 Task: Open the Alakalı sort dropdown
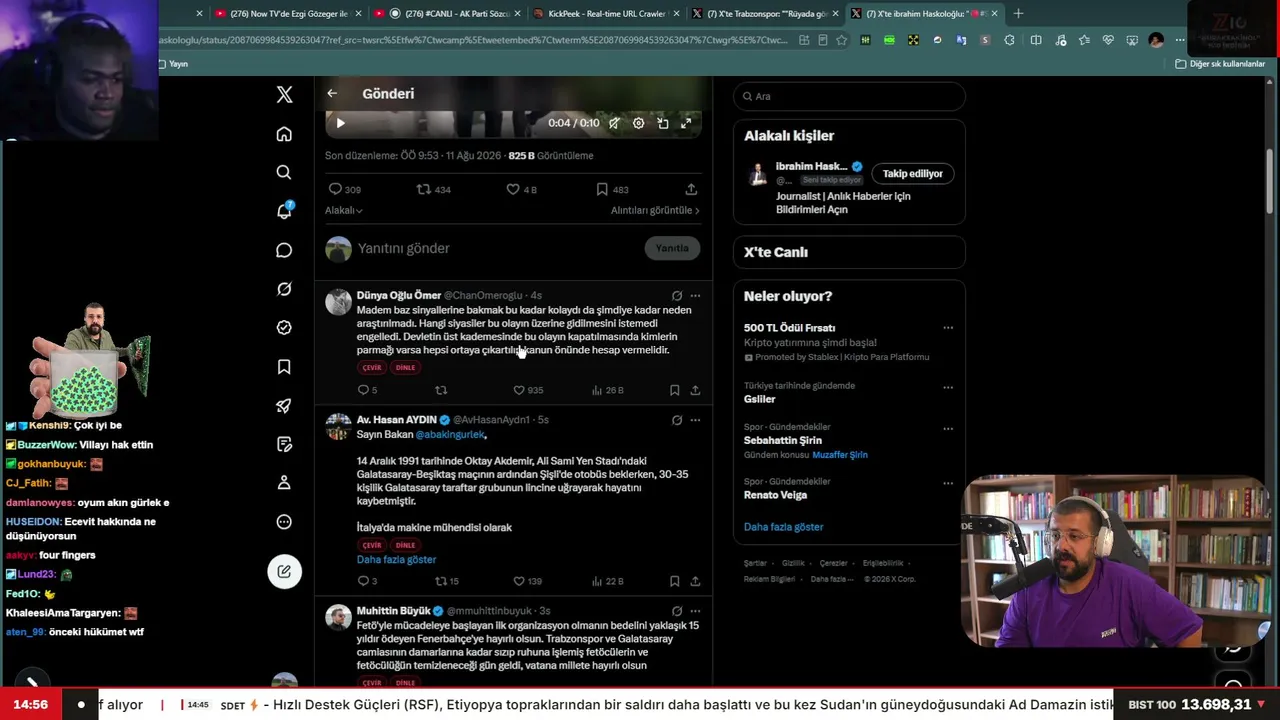point(344,211)
